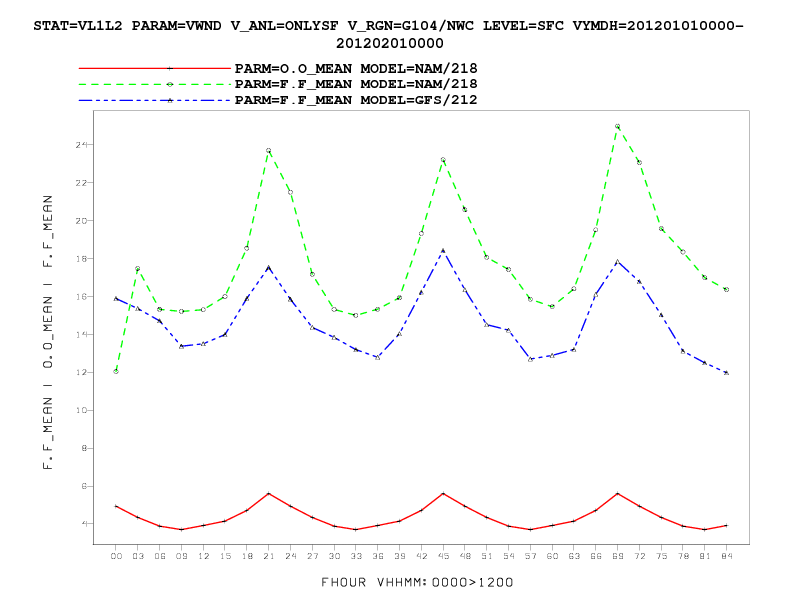Viewport: 792px width, 612px height.
Task: Click y-axis tick value 6
Action: (84, 486)
